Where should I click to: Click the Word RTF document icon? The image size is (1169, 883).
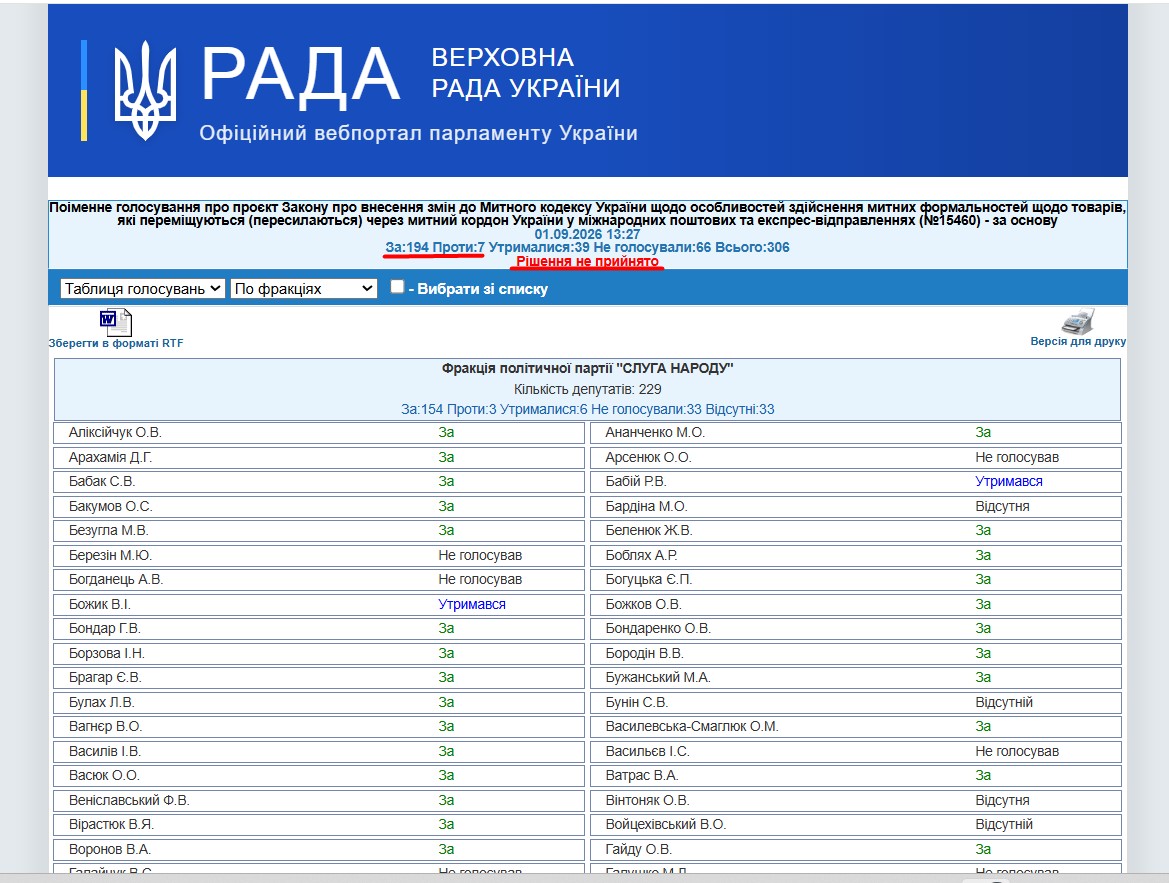(x=116, y=323)
